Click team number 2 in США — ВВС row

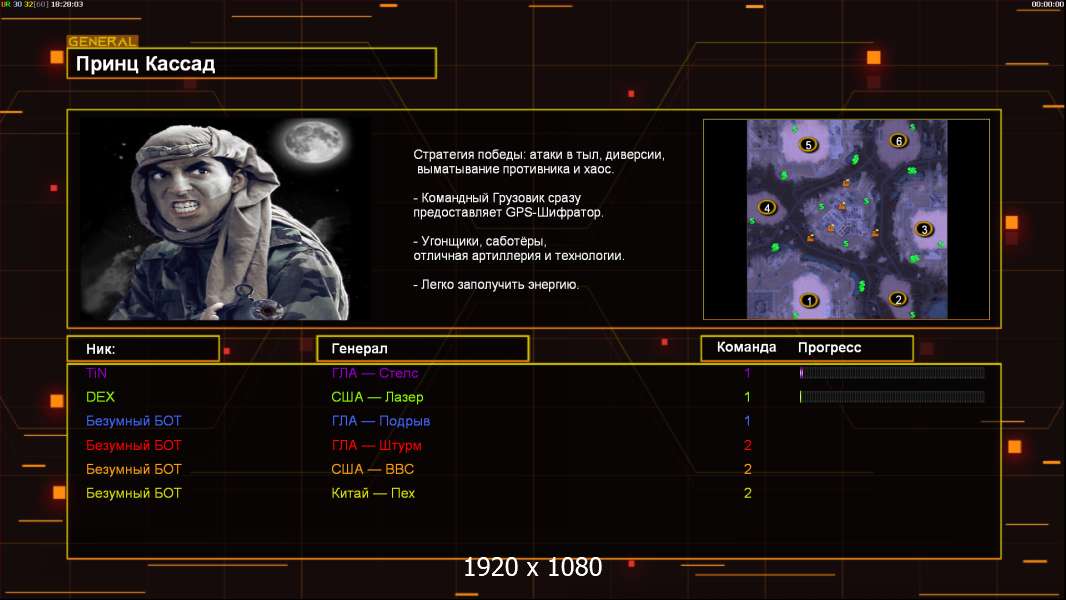(747, 469)
